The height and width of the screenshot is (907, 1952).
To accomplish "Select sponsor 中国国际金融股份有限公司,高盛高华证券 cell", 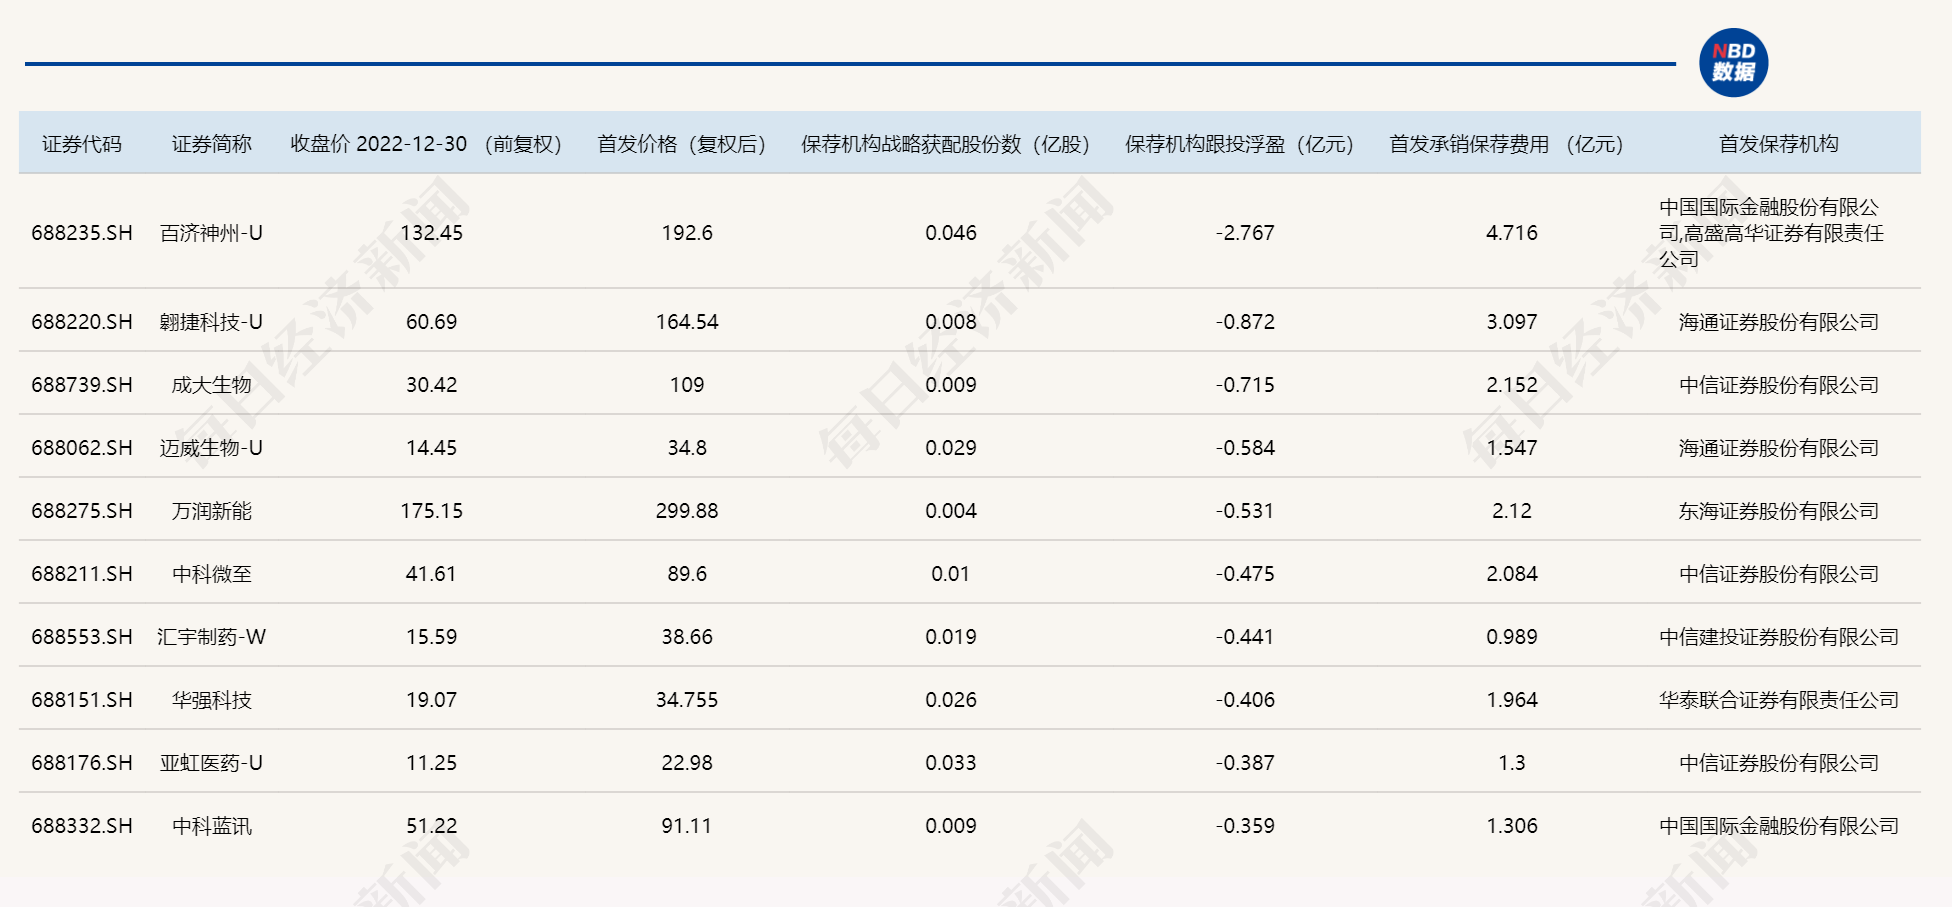I will click(1772, 233).
